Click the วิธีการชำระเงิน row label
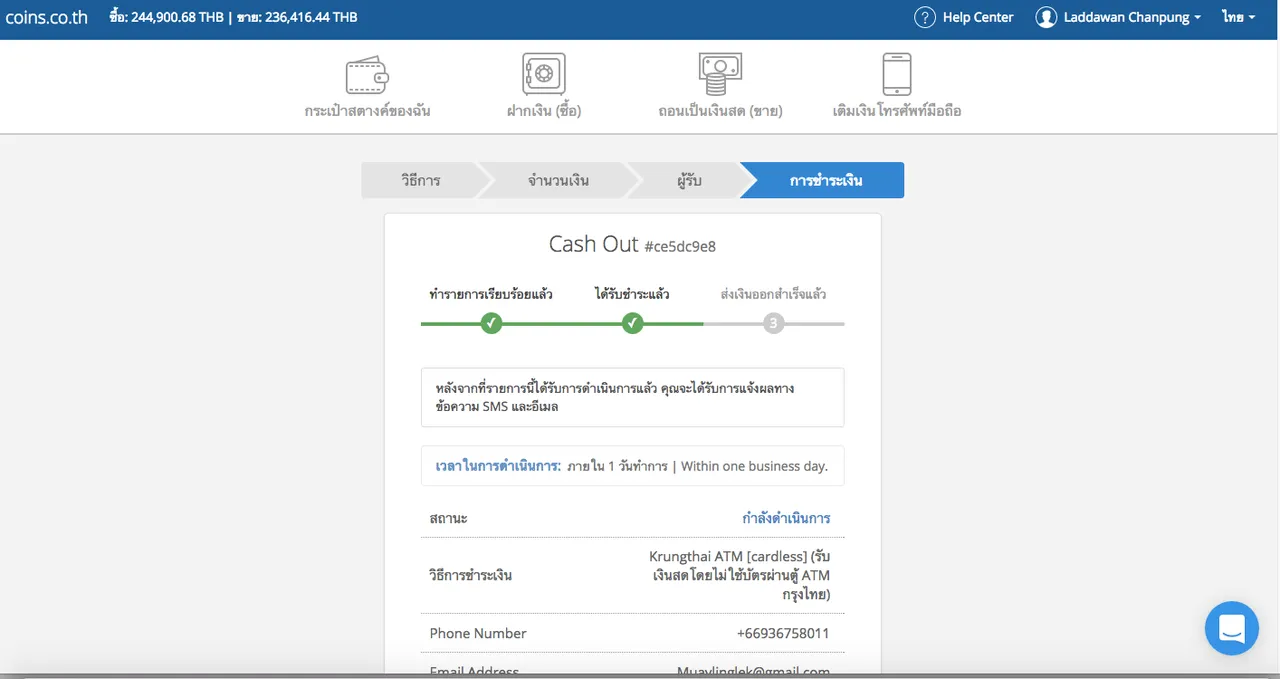 point(470,575)
